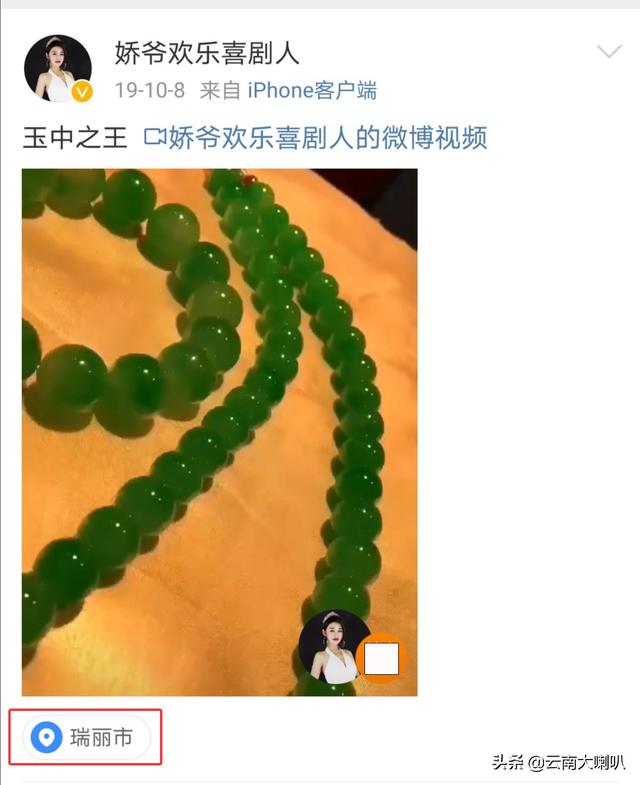Click the 来自 source label text
The width and height of the screenshot is (640, 785).
point(220,91)
